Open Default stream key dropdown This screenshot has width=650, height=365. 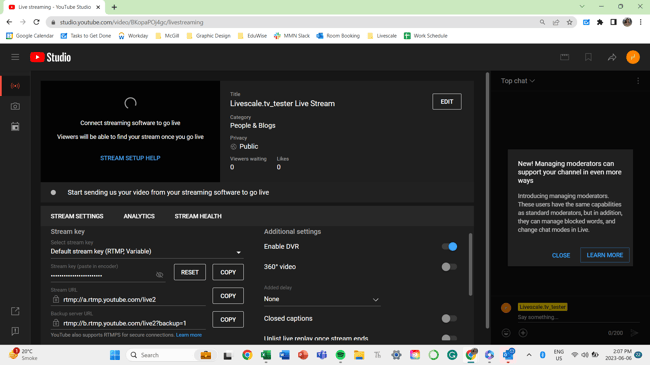click(146, 251)
